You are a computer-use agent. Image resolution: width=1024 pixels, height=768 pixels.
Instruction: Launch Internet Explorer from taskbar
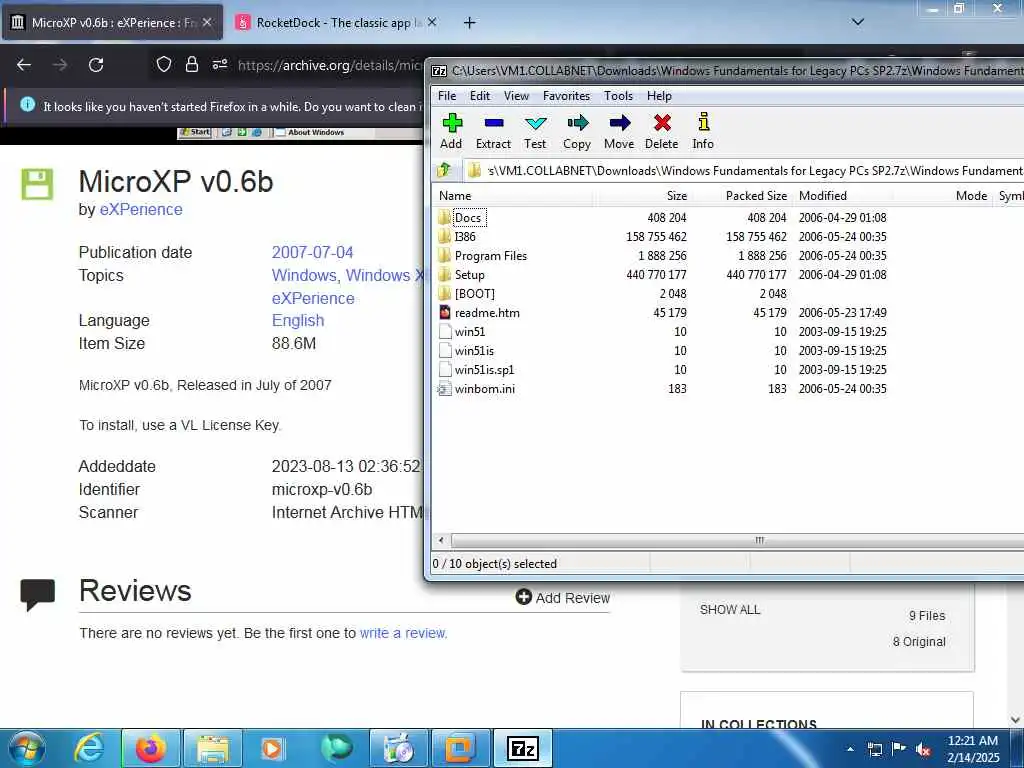click(89, 748)
